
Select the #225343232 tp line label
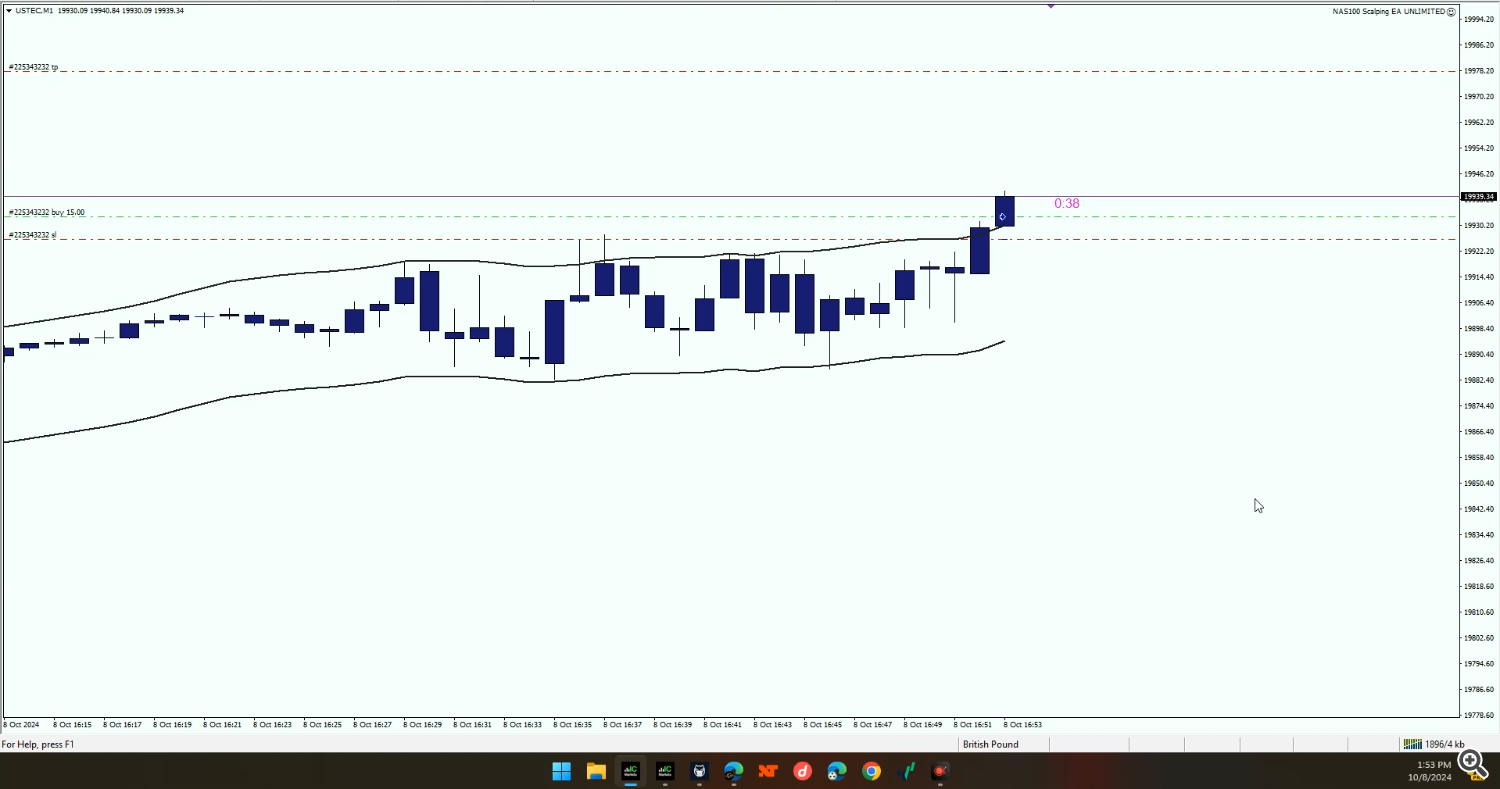click(33, 67)
